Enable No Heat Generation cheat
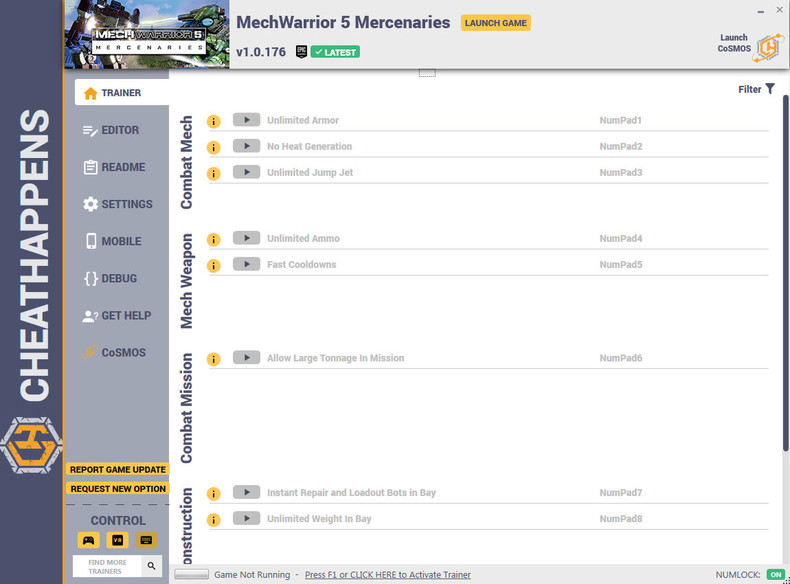This screenshot has height=584, width=790. pyautogui.click(x=246, y=146)
